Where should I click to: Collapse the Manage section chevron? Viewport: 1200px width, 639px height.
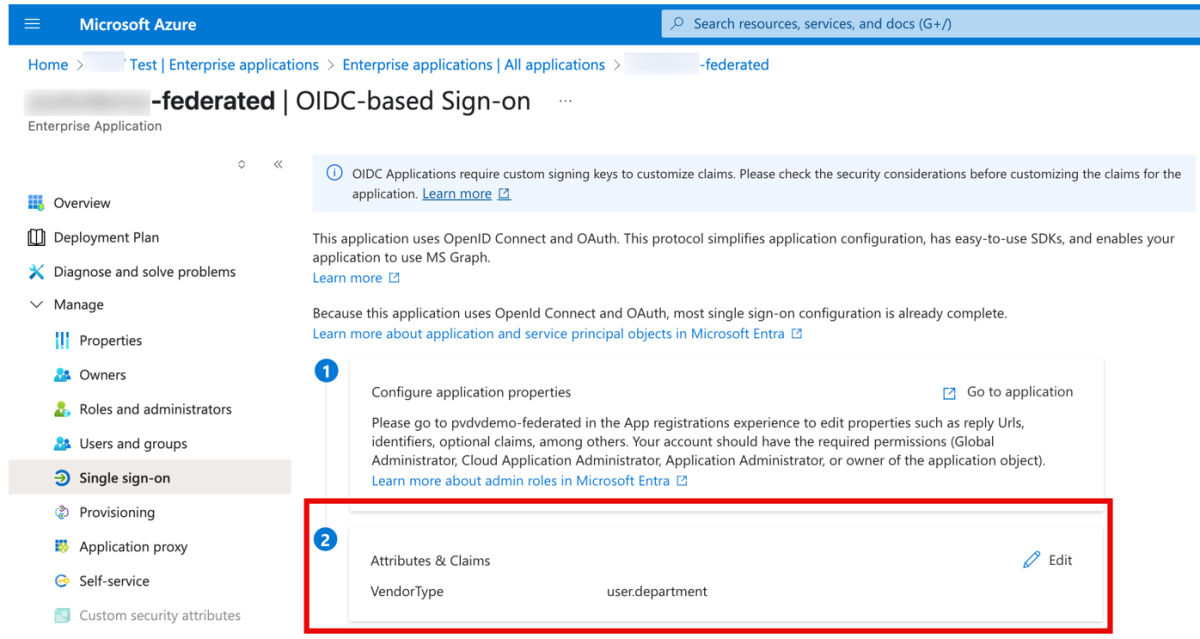[37, 305]
